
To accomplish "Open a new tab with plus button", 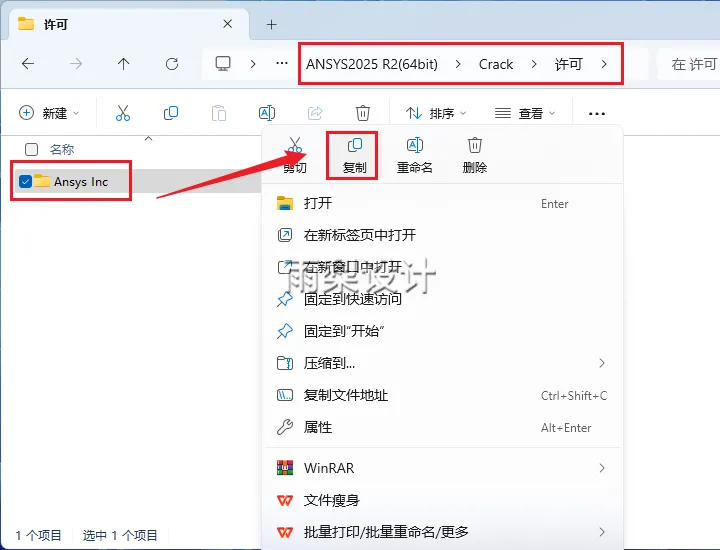I will pyautogui.click(x=271, y=24).
